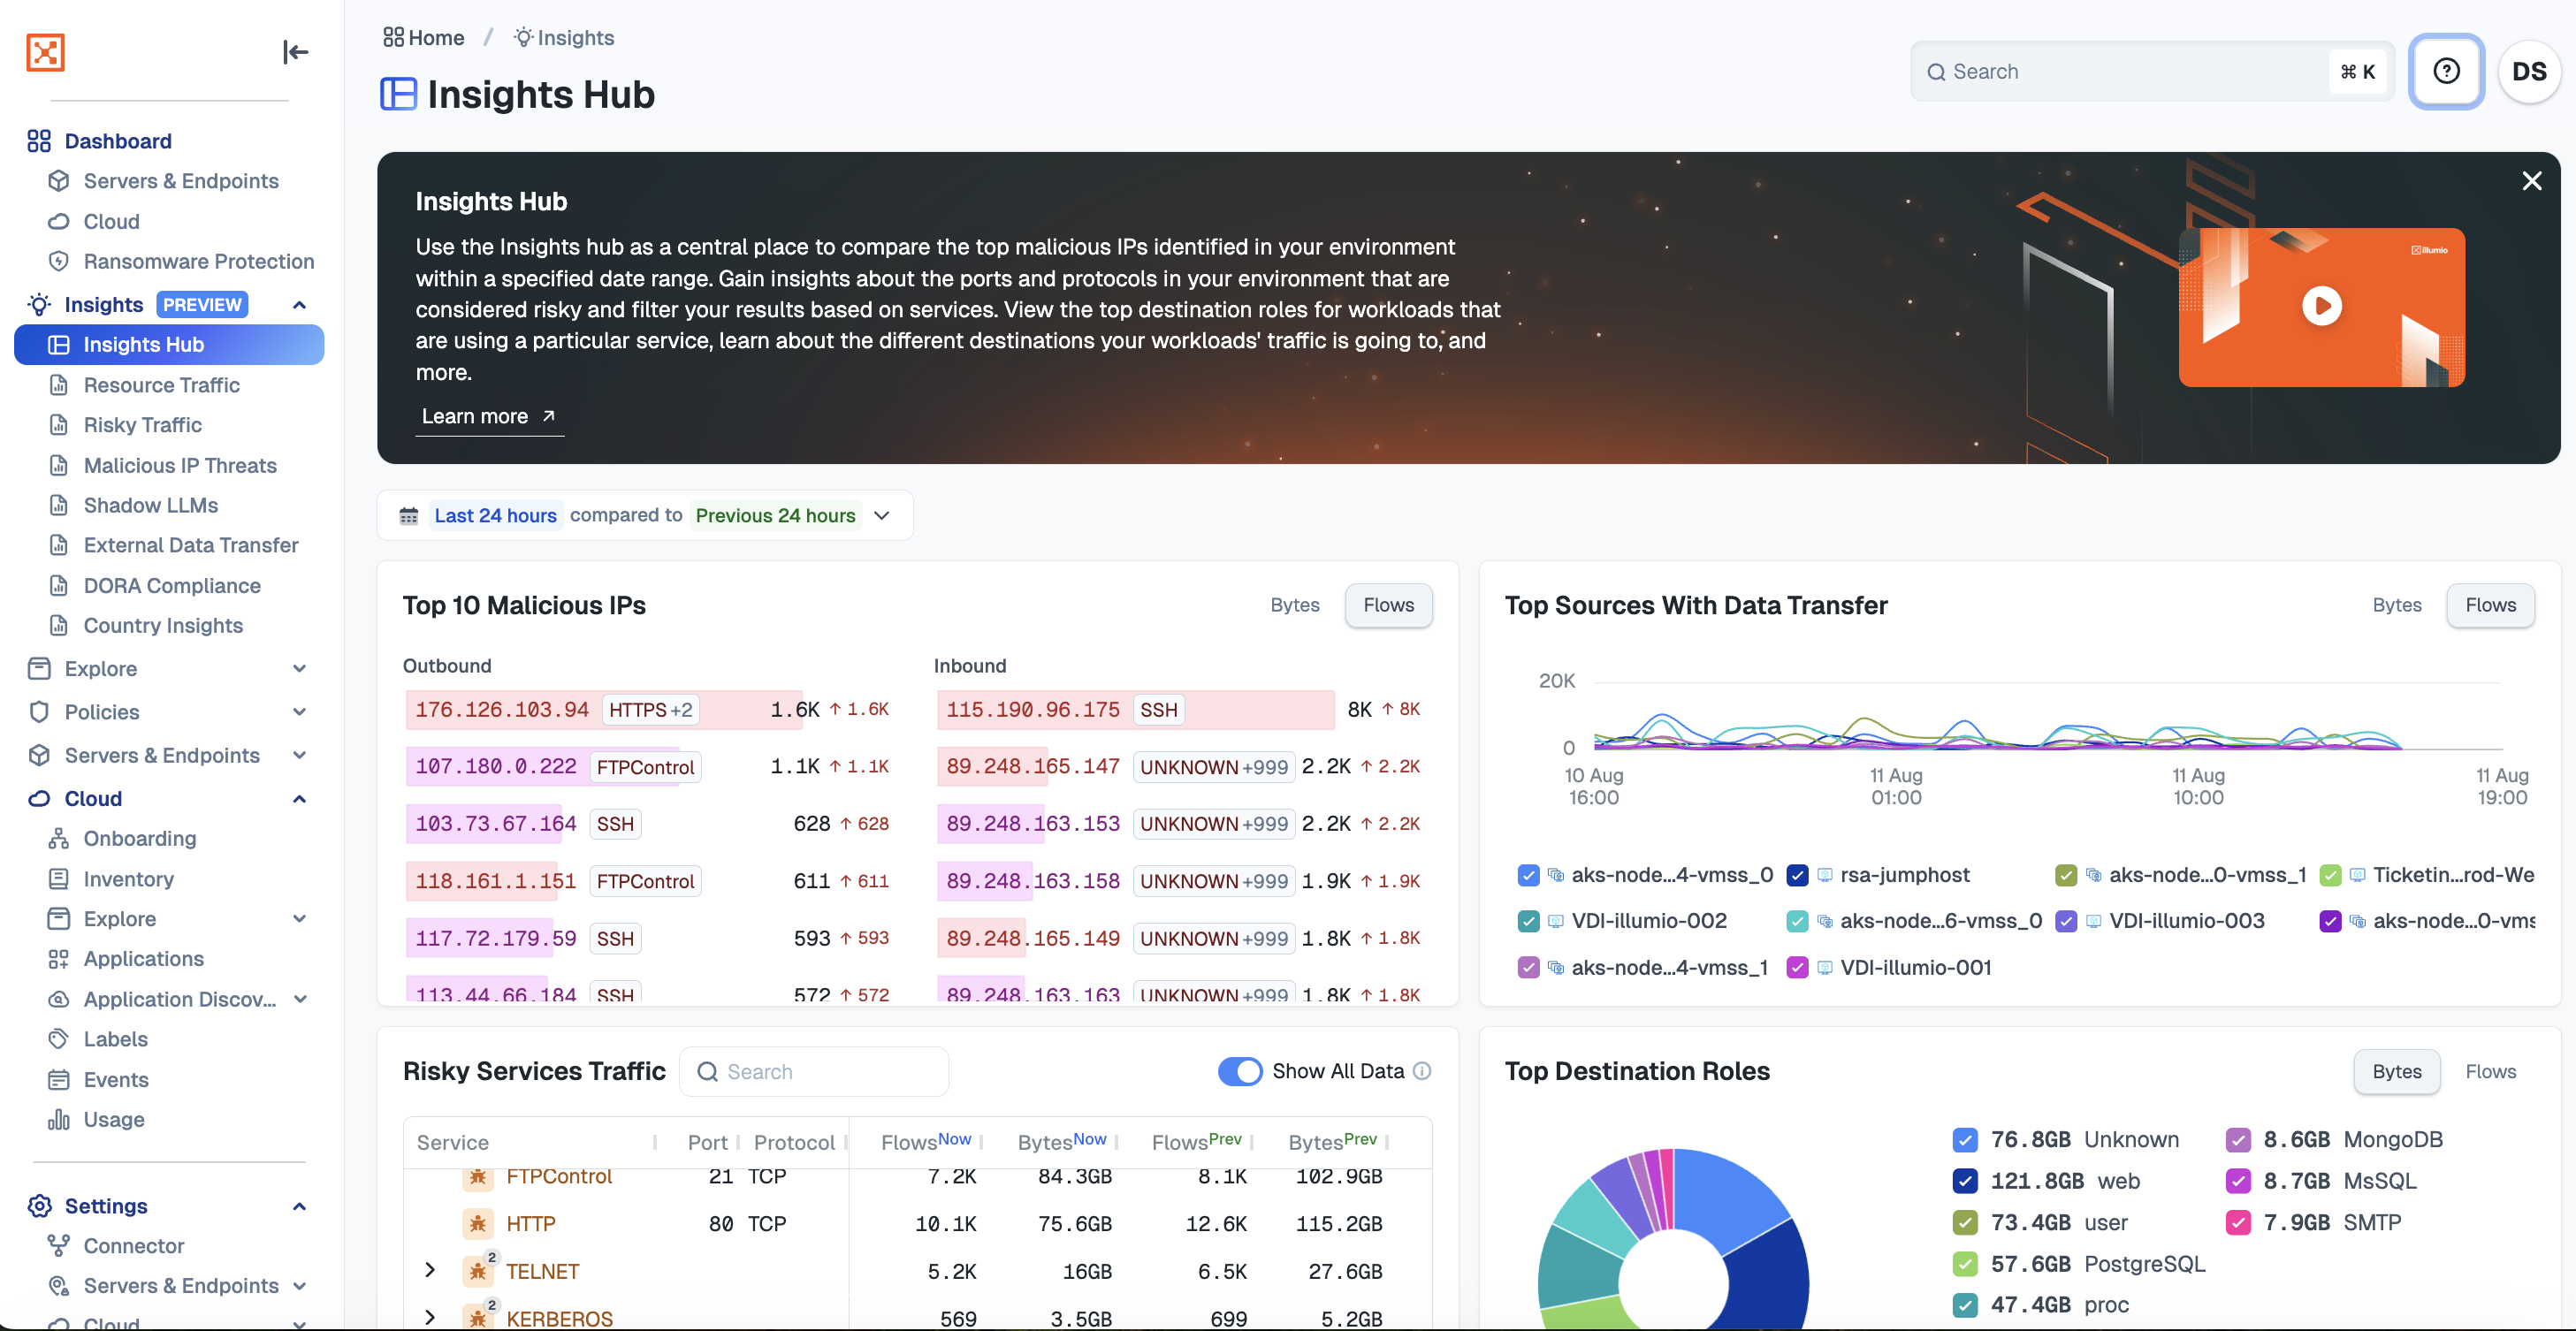Viewport: 2576px width, 1331px height.
Task: Collapse the sidebar with the arrow icon
Action: tap(295, 52)
